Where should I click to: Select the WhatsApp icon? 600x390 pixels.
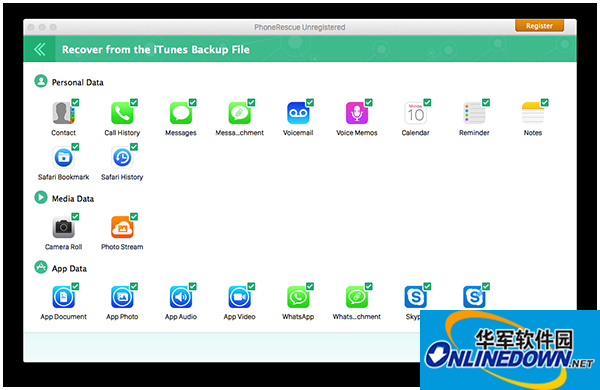pos(298,297)
